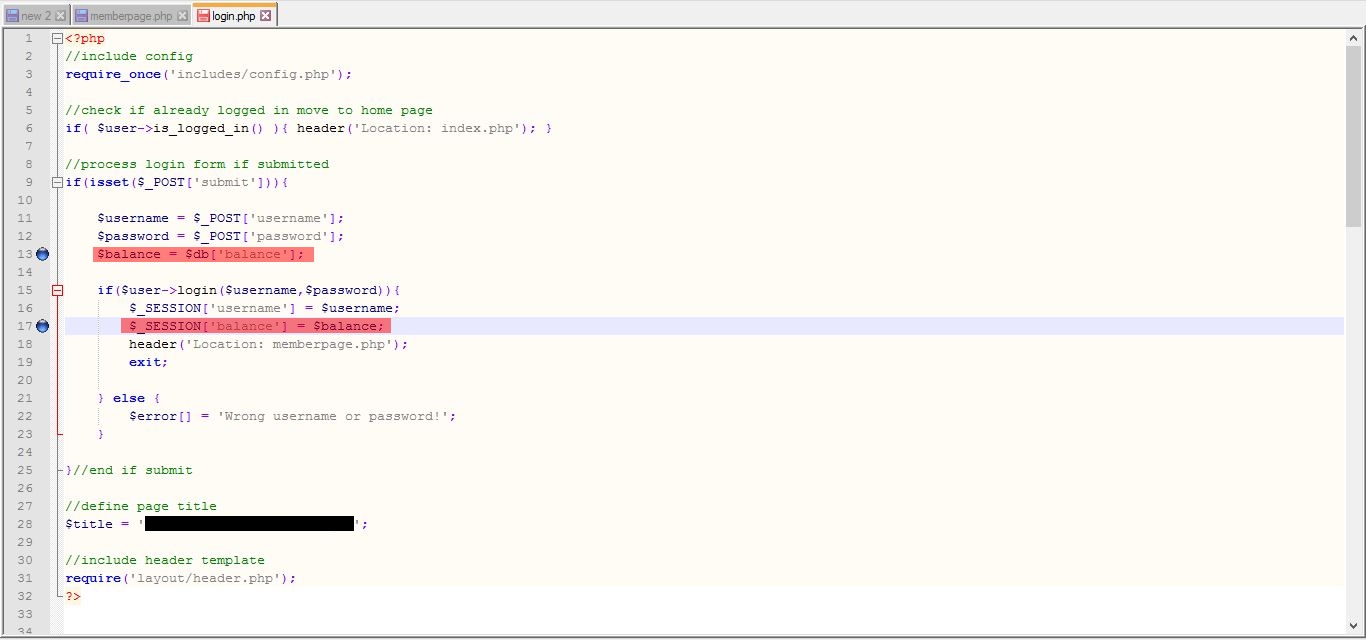This screenshot has width=1366, height=640.
Task: Switch to the new 2 tab
Action: point(36,16)
